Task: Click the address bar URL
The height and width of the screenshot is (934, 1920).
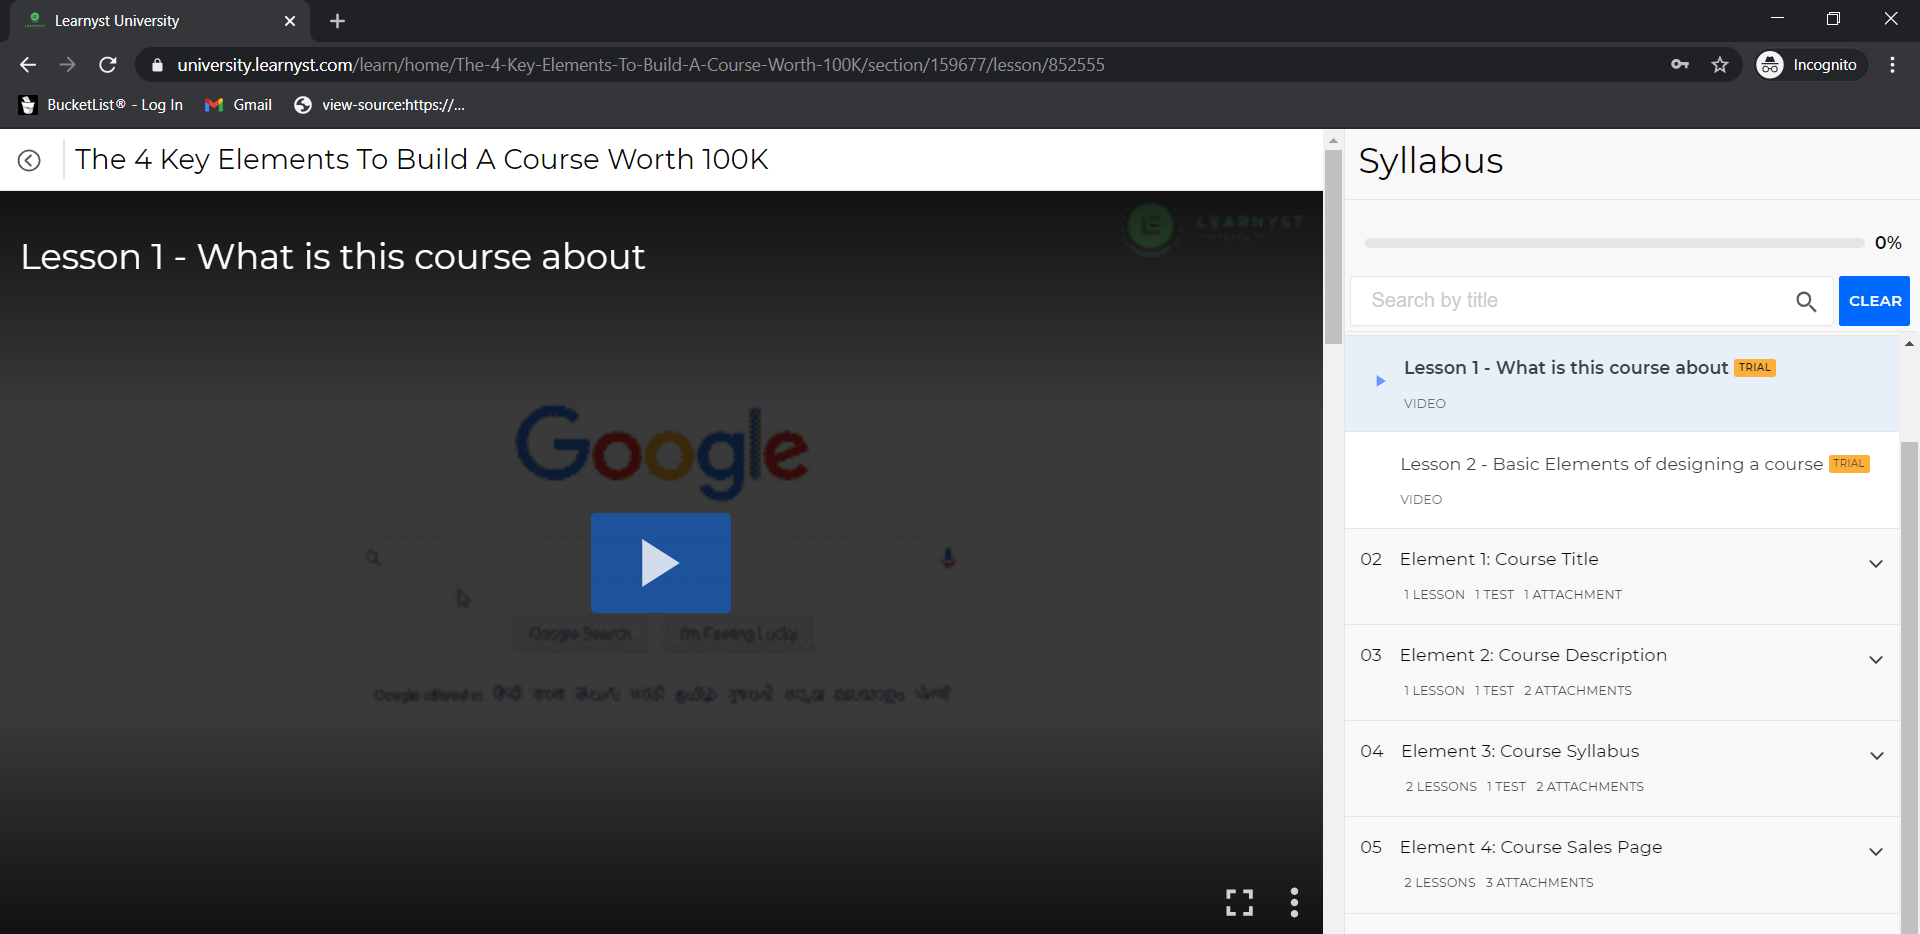Action: (x=641, y=65)
